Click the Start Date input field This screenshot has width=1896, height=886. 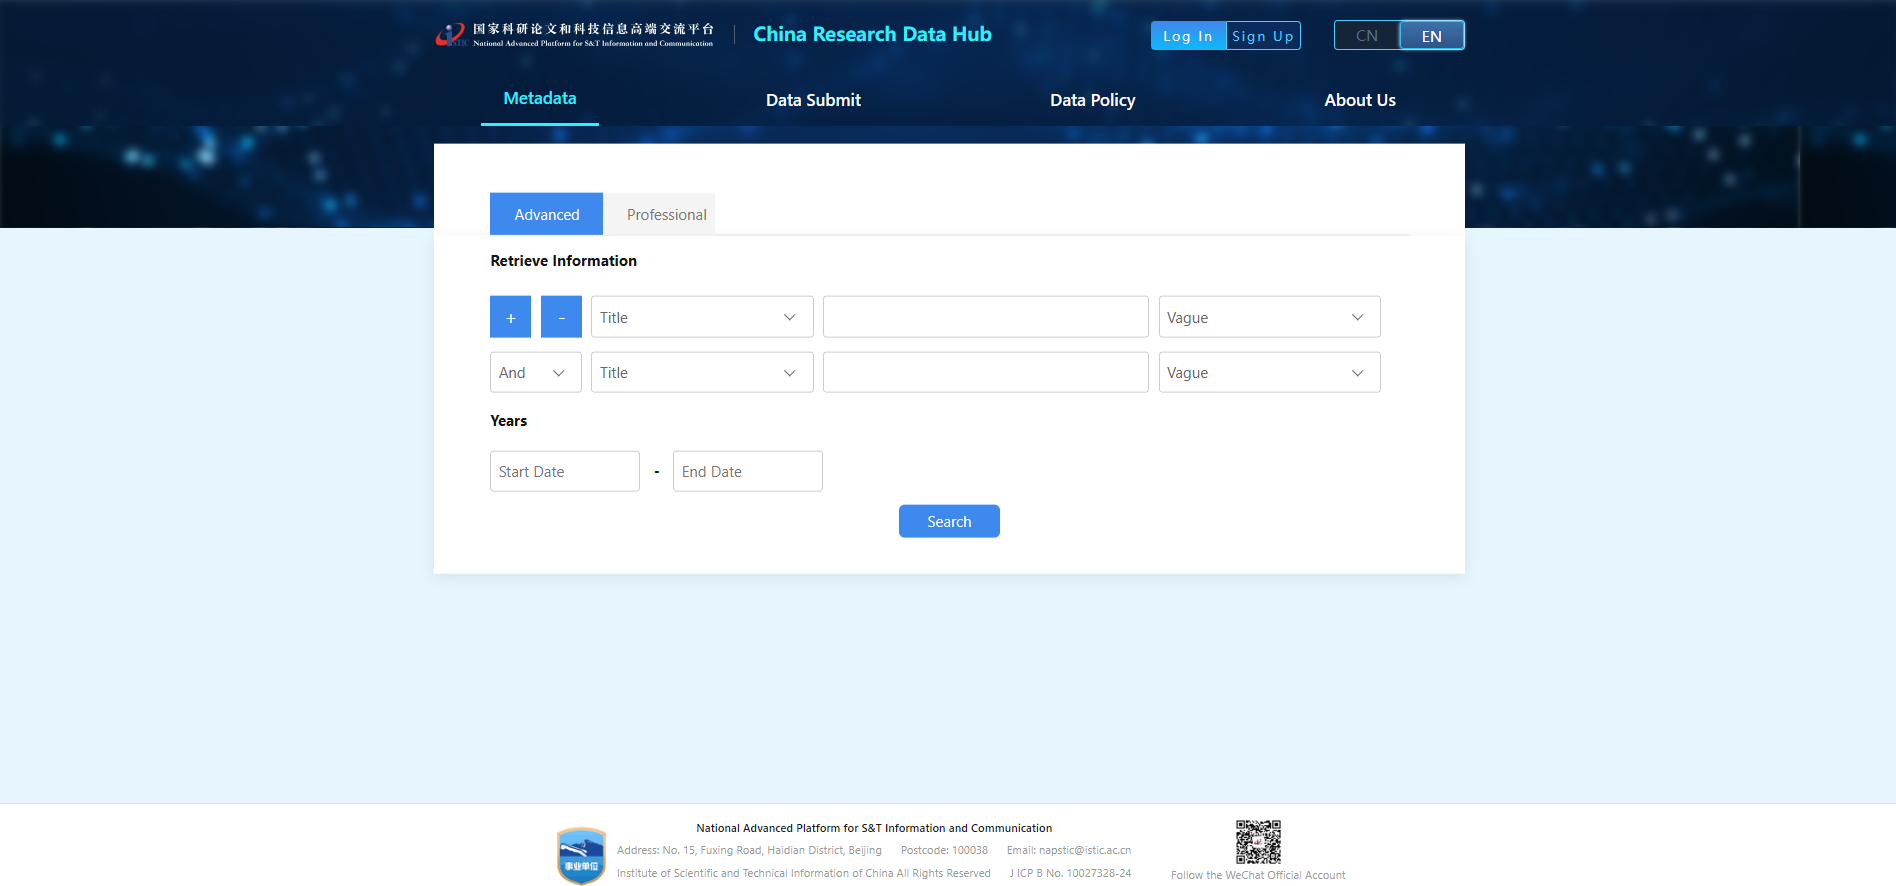(564, 471)
